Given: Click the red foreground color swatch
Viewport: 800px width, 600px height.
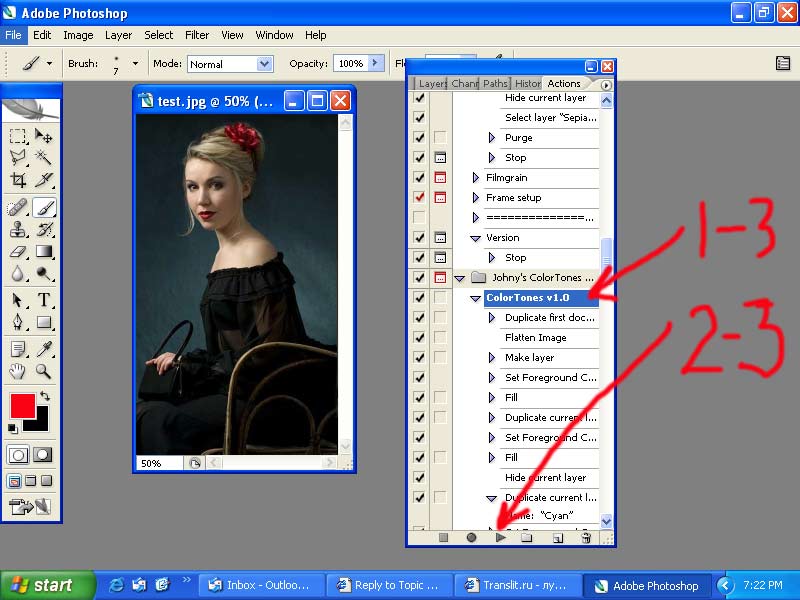Looking at the screenshot, I should click(22, 406).
